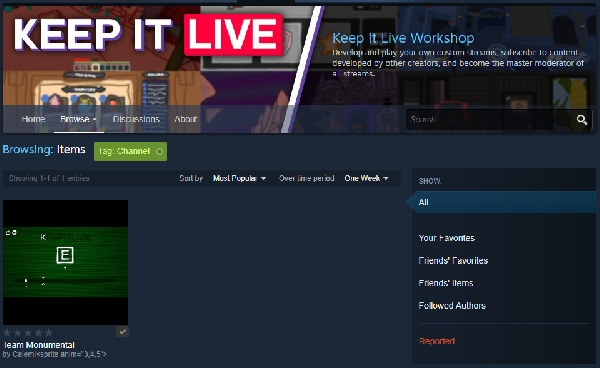
Task: Open the Reported items link
Action: pos(437,341)
